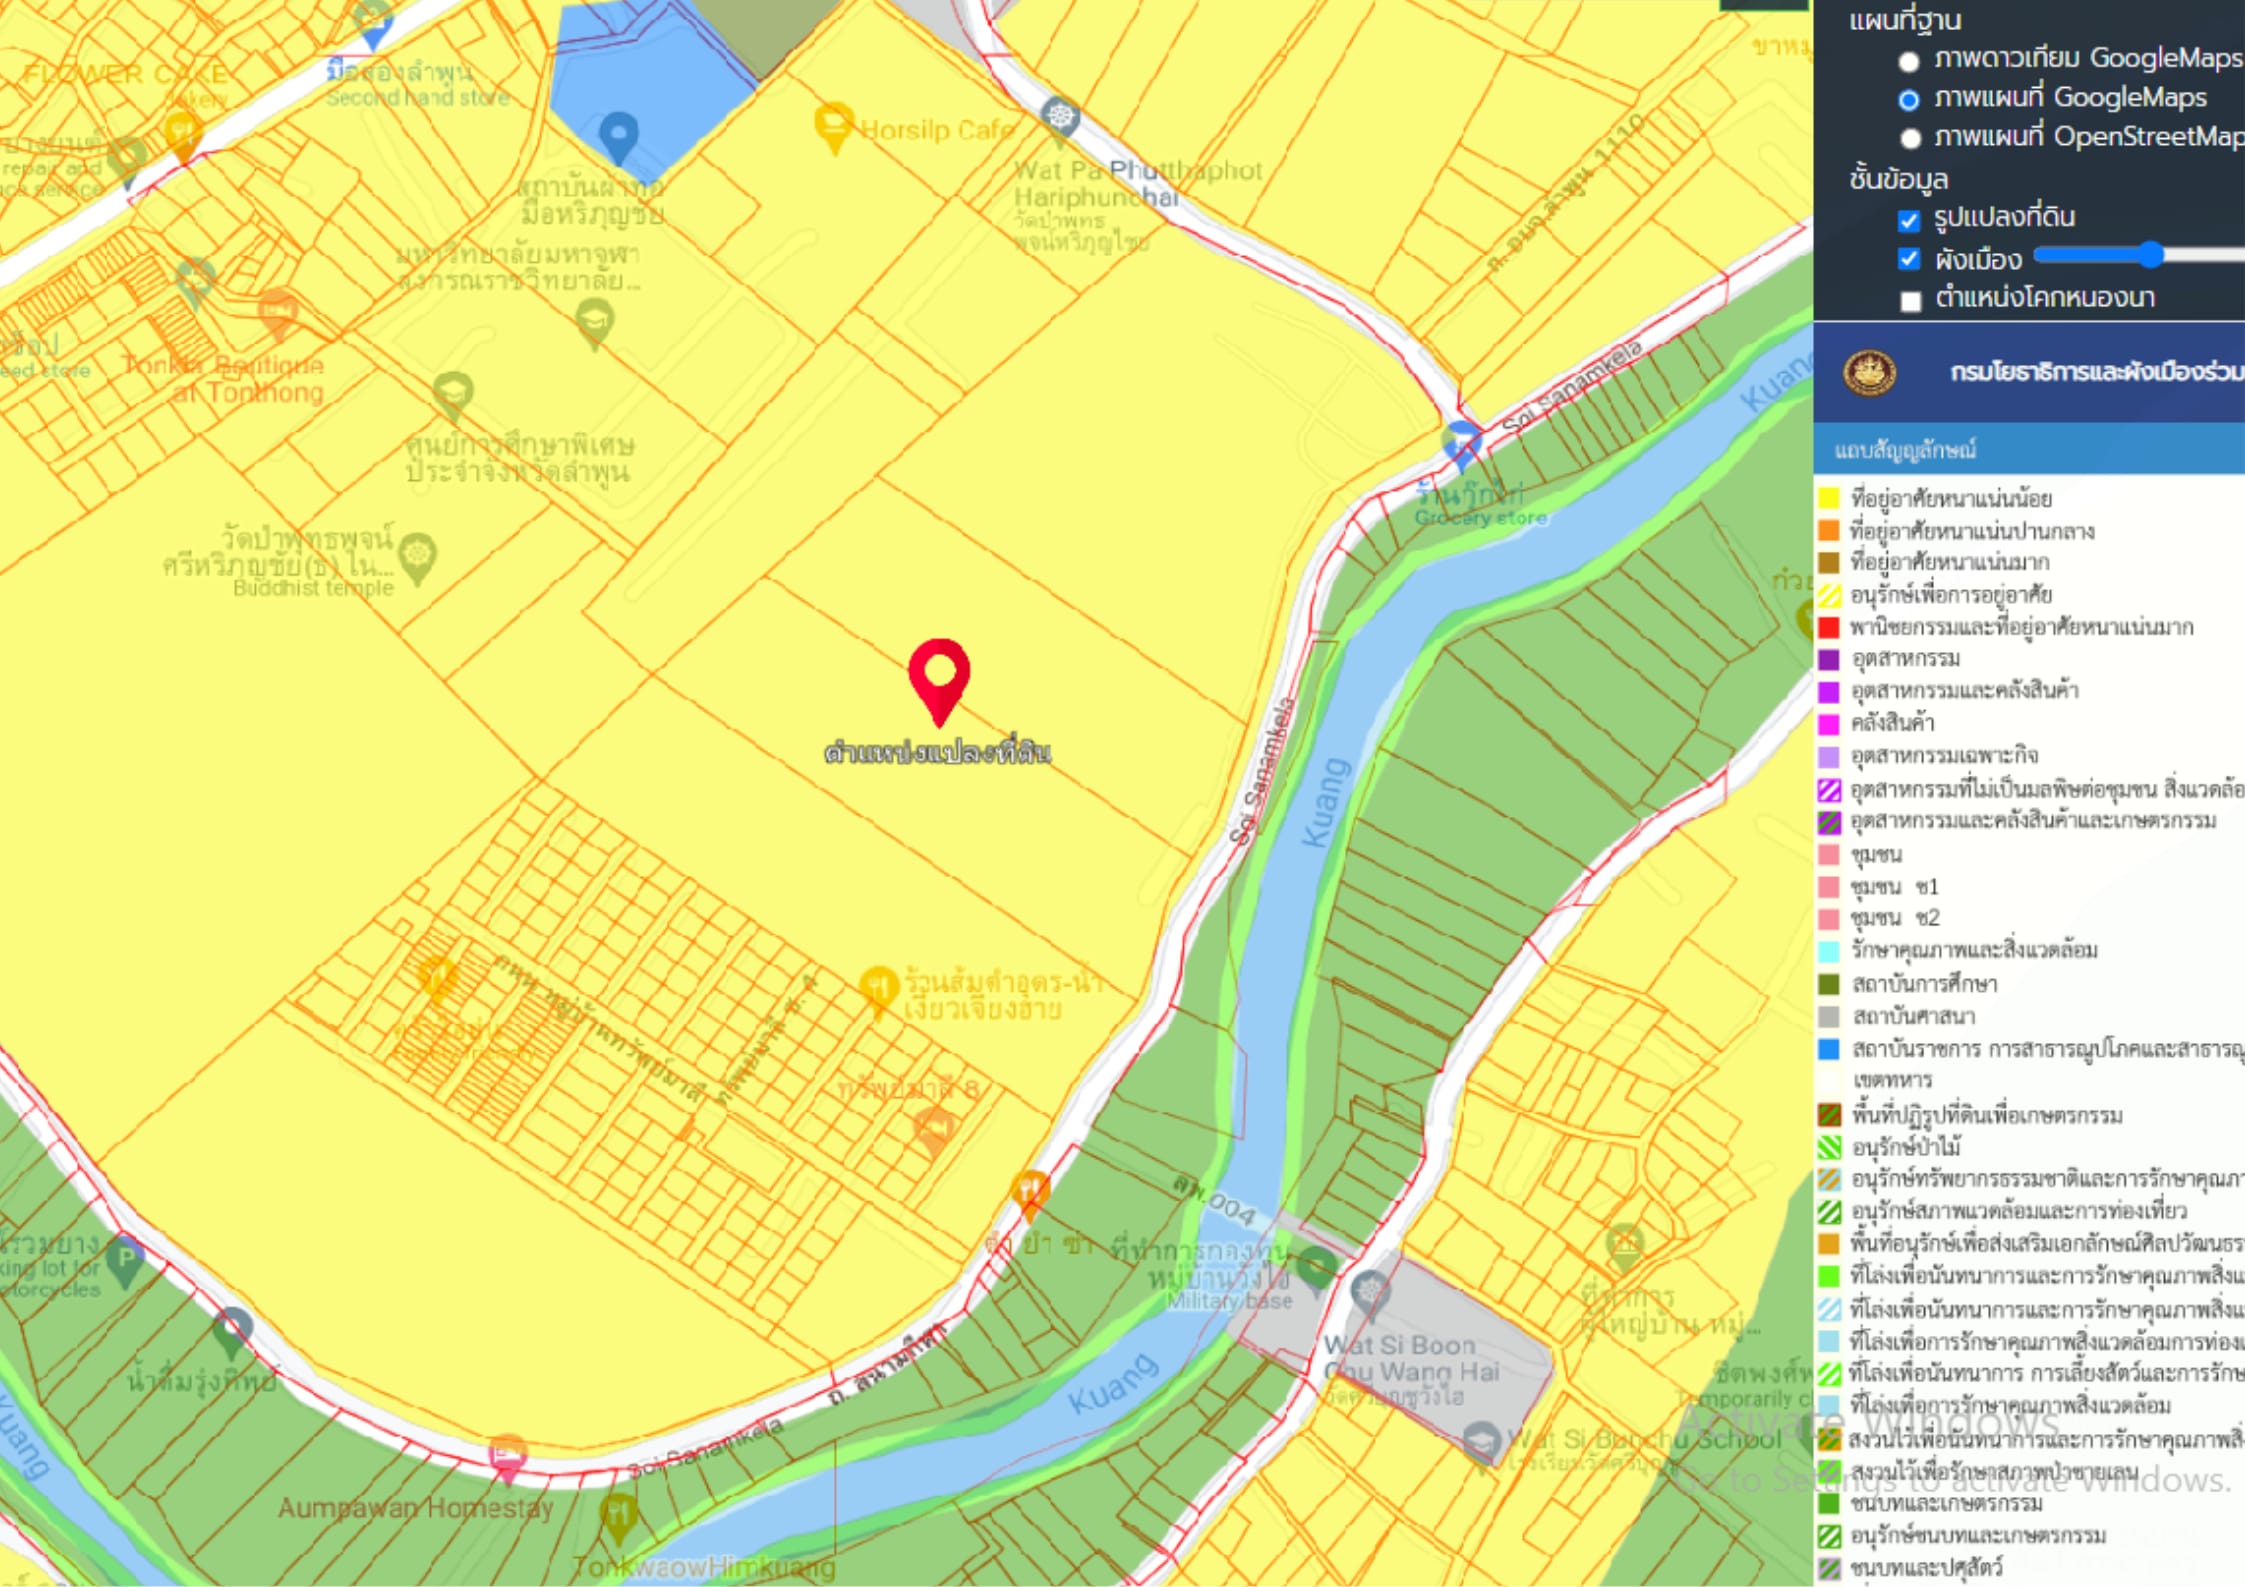
Task: Click the ทรัพย์มาลี 8 shop pin
Action: pos(935,1131)
